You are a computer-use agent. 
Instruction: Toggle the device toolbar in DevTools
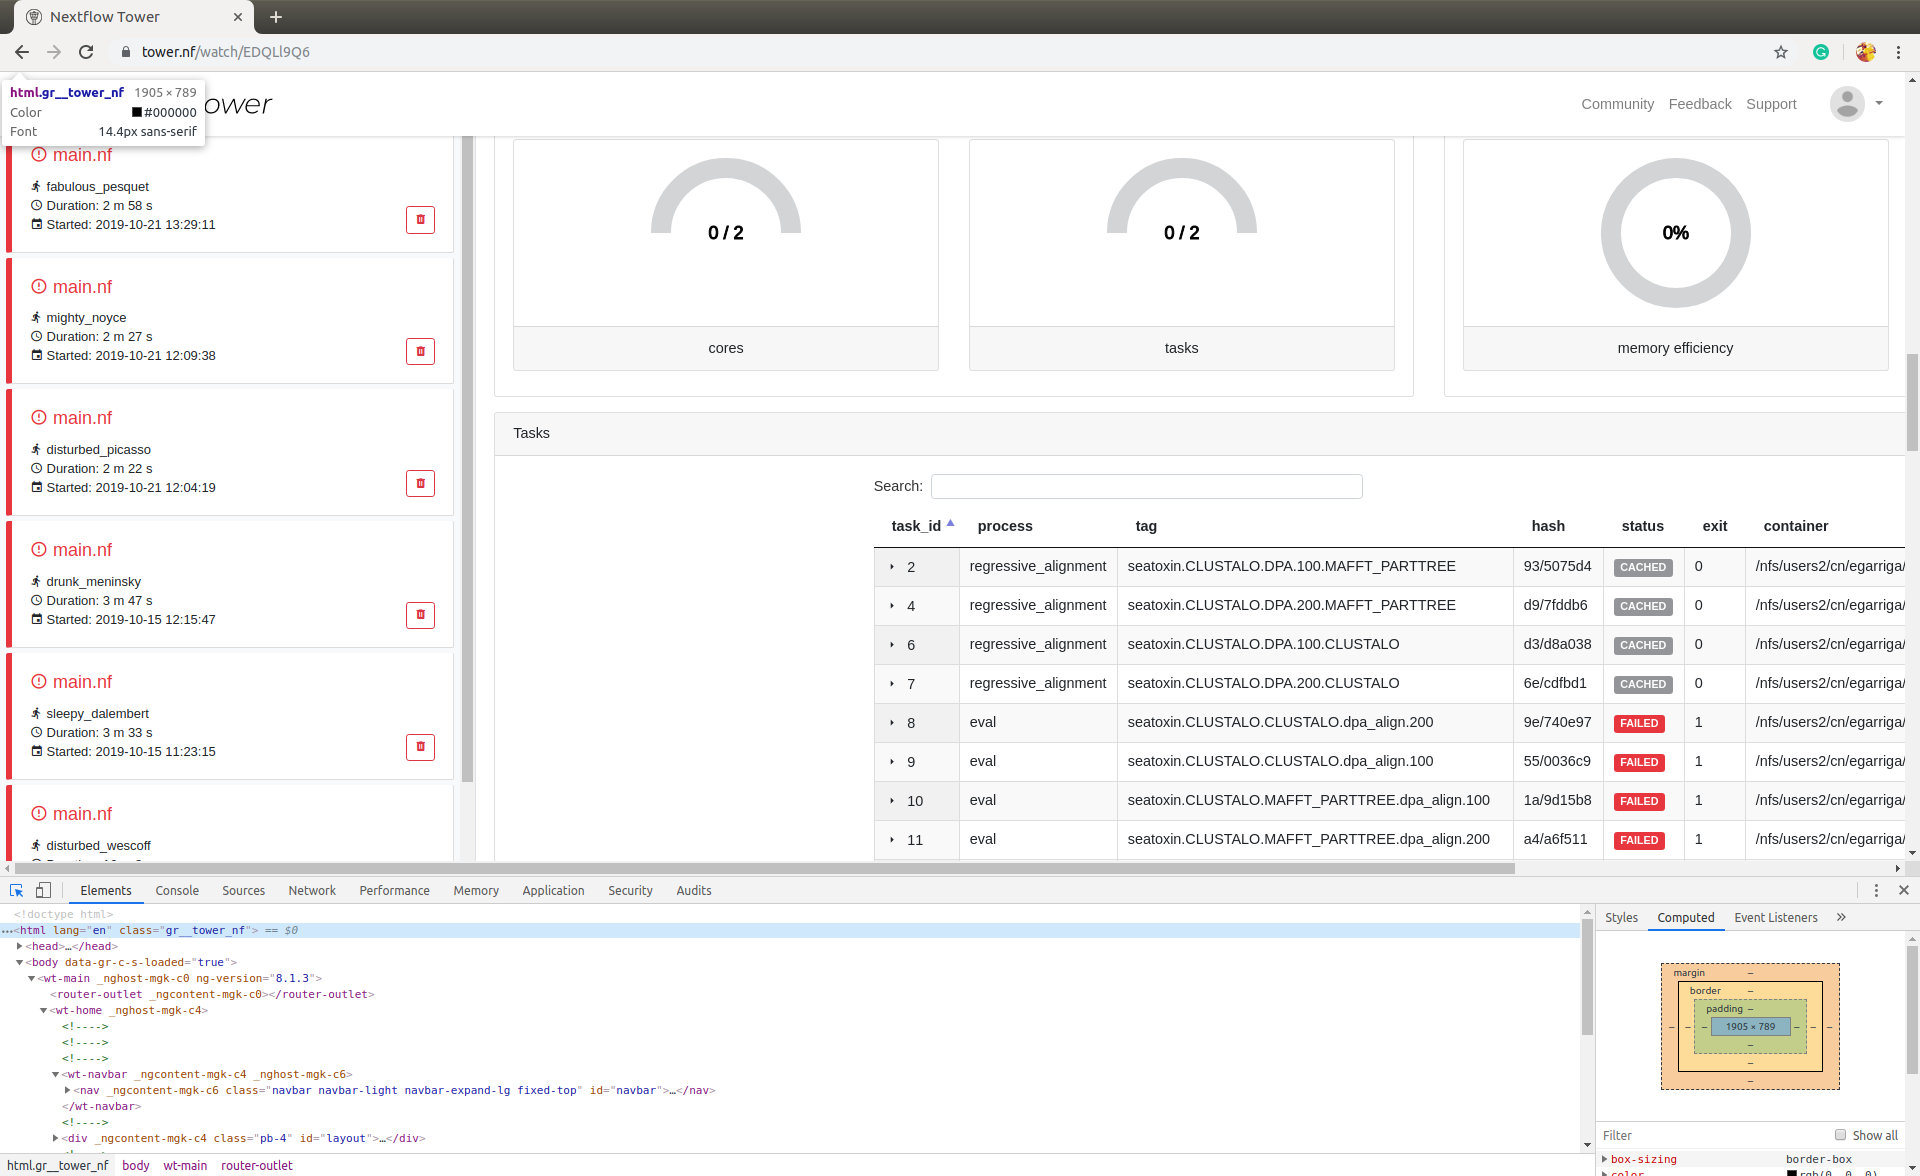coord(43,889)
